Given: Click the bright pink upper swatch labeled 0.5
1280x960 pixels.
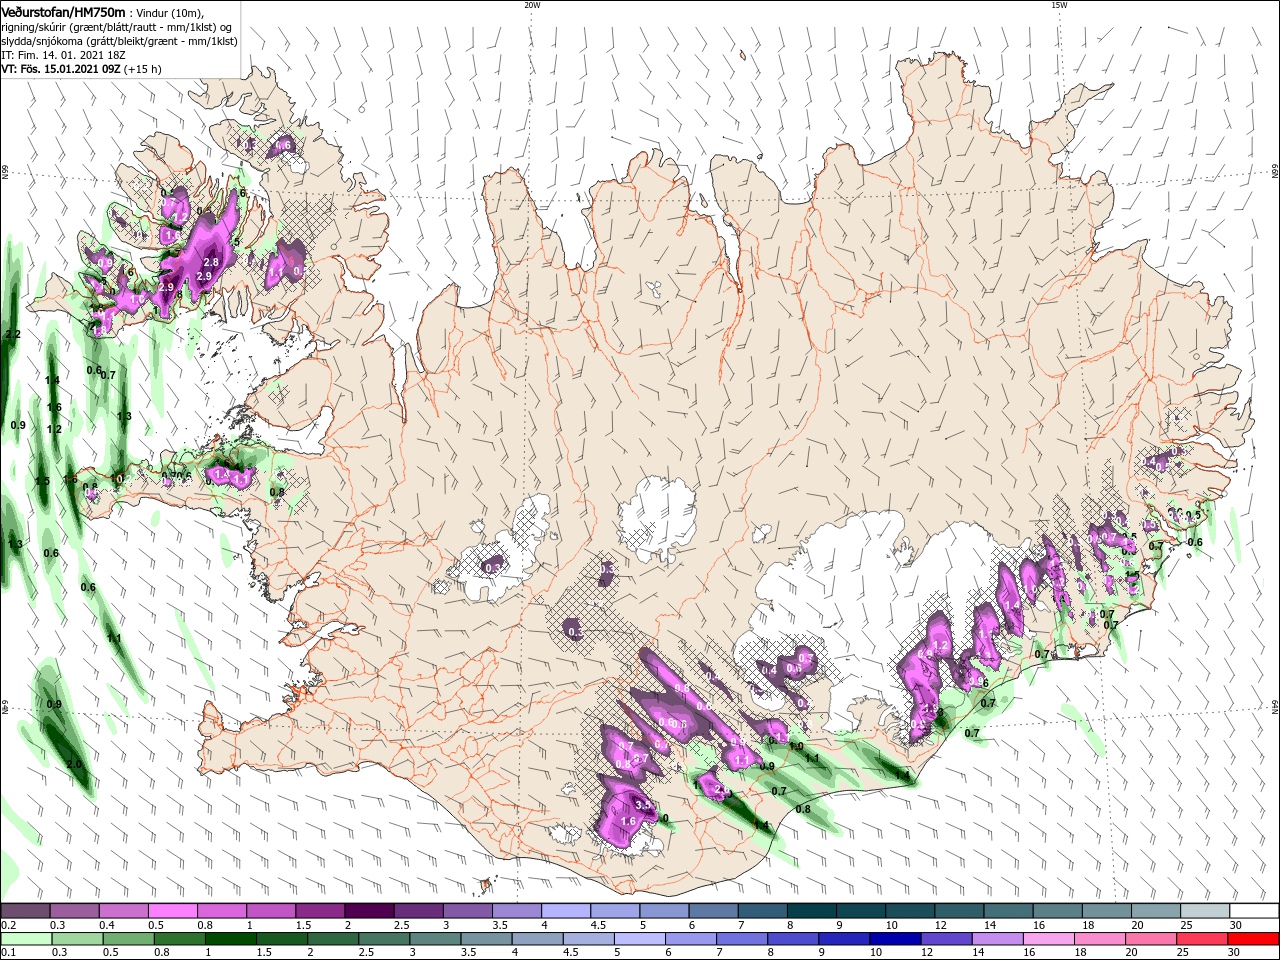Looking at the screenshot, I should point(172,911).
